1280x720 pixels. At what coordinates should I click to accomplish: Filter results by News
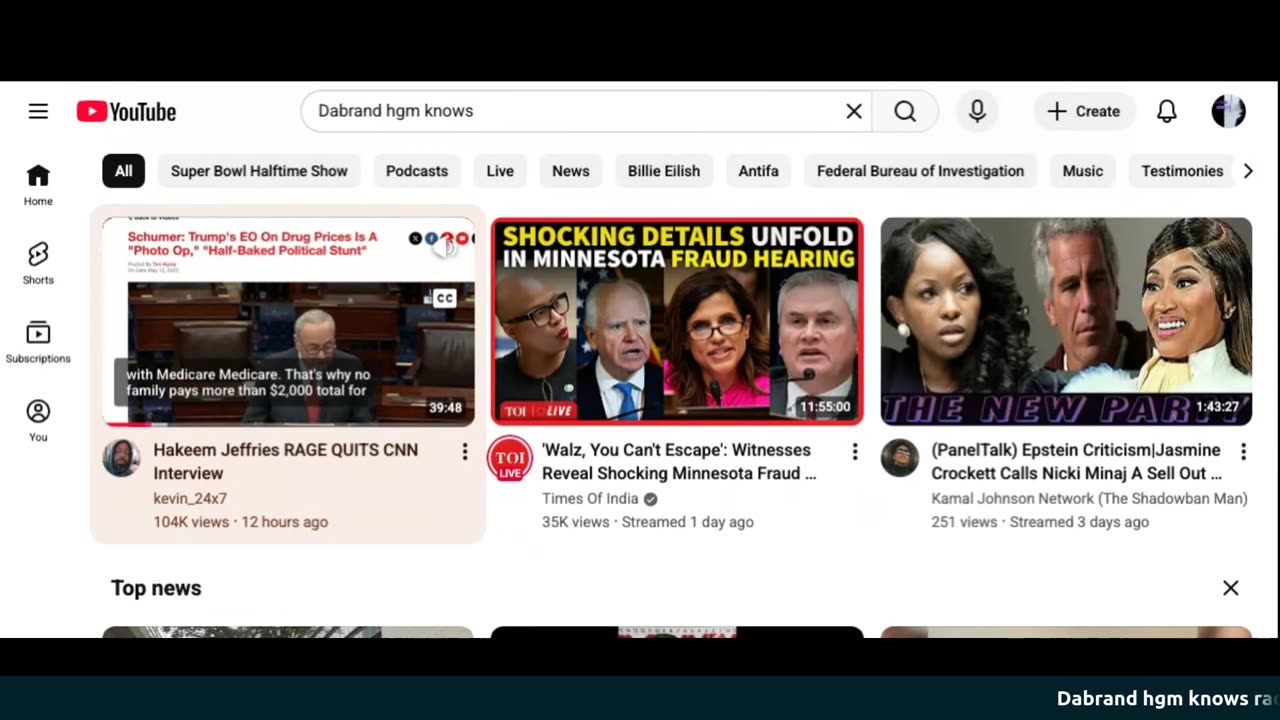(x=571, y=171)
